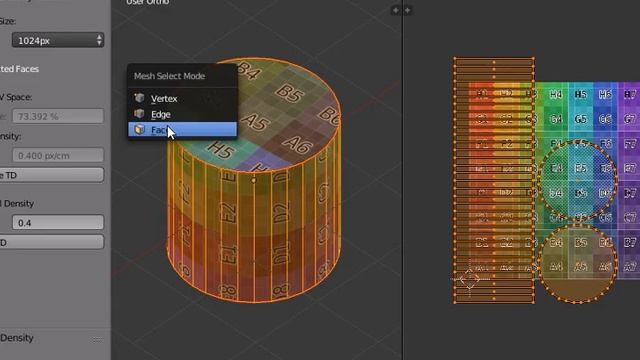Click the tall rectangular UV strip island

[x=494, y=180]
